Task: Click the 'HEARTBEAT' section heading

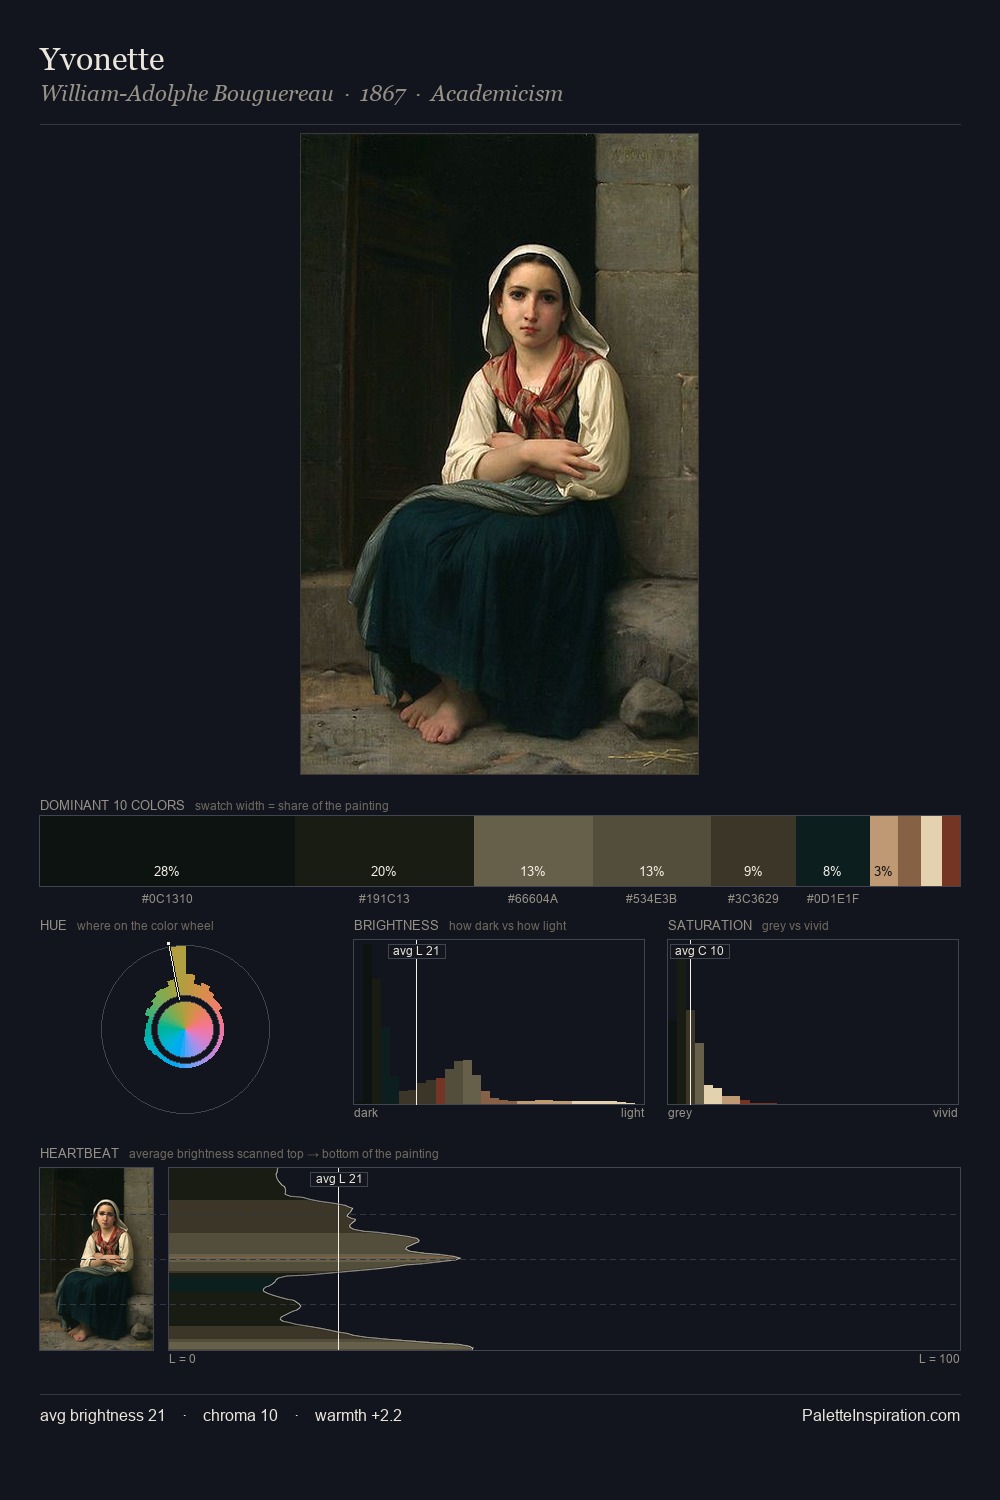Action: coord(79,1153)
